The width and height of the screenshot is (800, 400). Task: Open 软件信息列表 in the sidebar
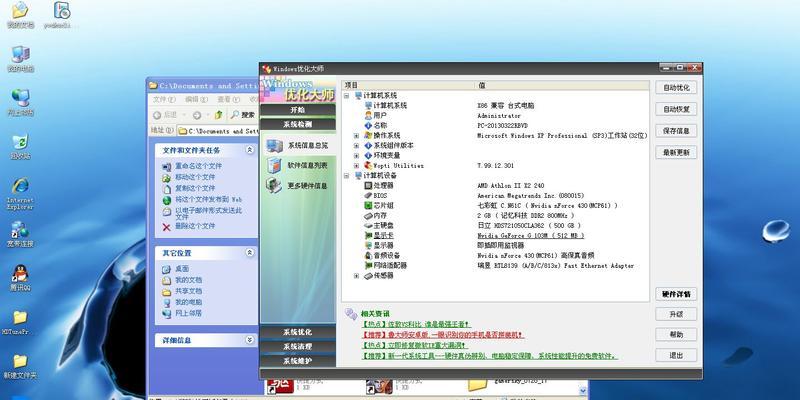click(x=297, y=166)
